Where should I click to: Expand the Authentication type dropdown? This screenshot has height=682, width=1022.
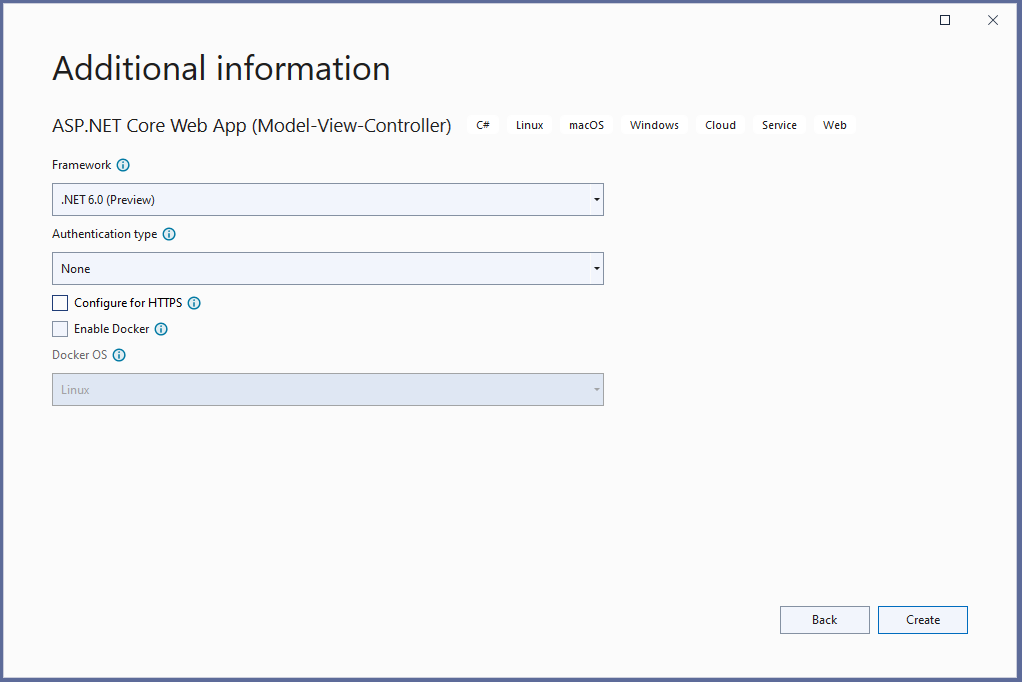tap(327, 269)
